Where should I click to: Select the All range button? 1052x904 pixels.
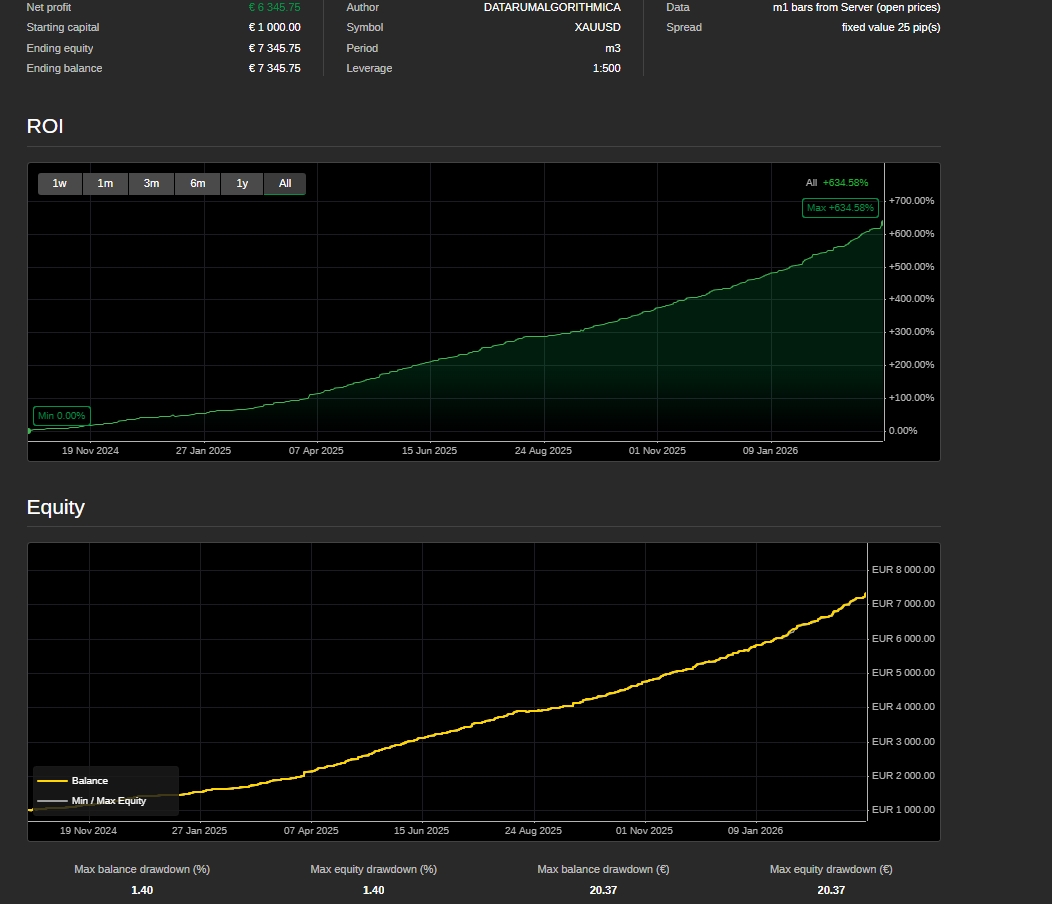[285, 184]
